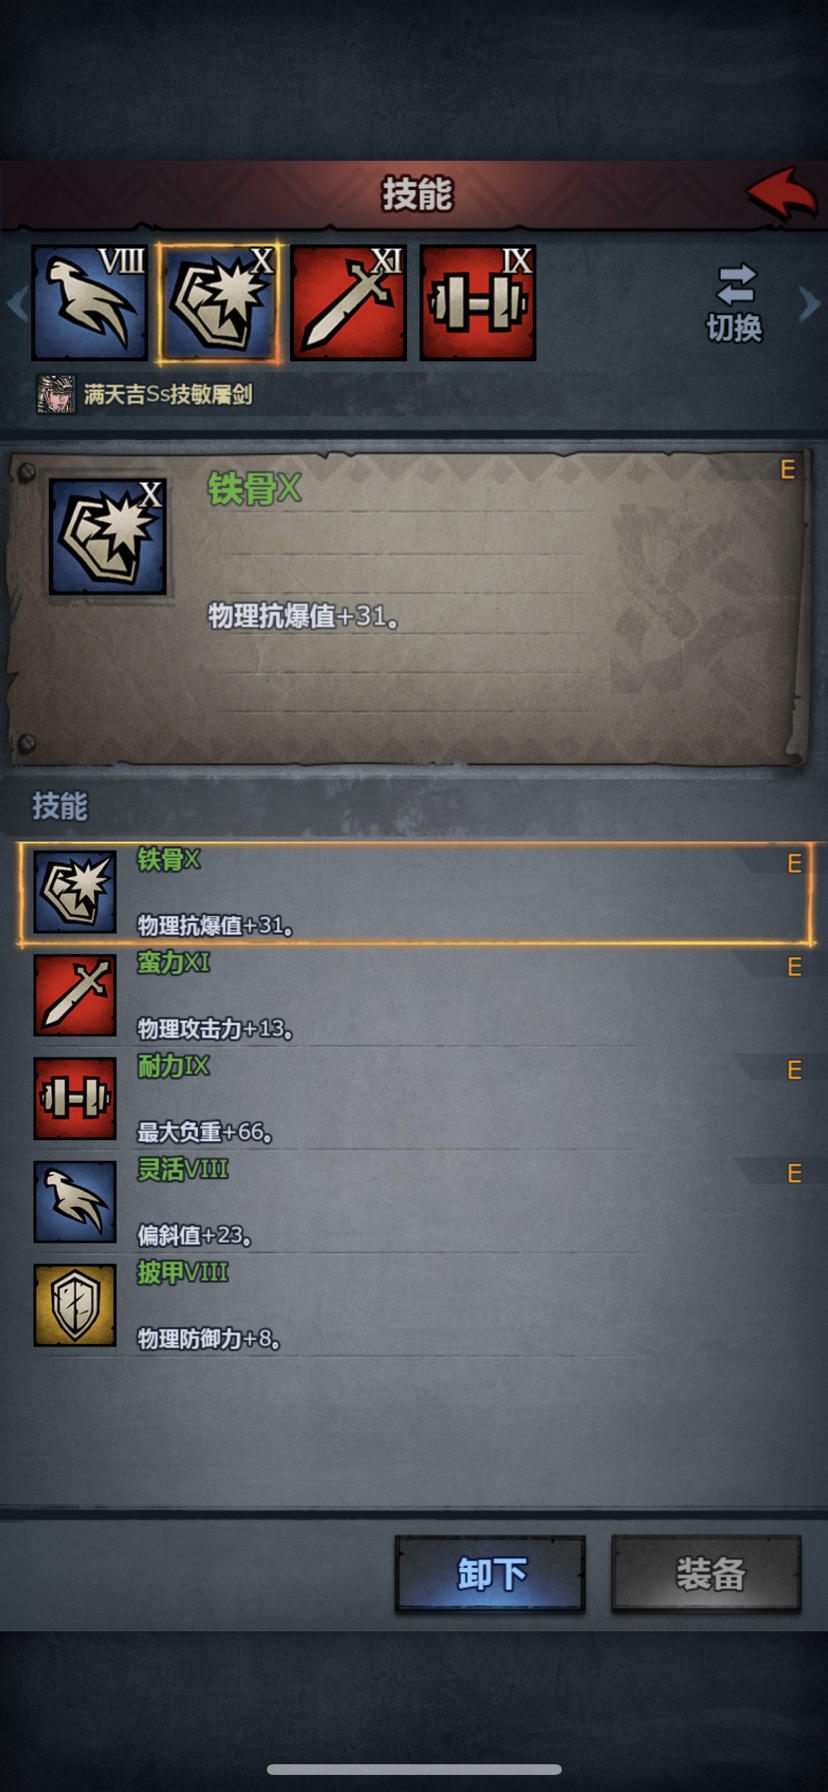Tap the large 铁骨X detail icon

(108, 536)
